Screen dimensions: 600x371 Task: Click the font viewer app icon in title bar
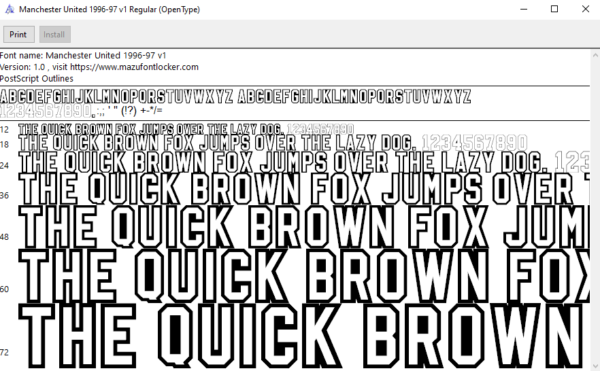[x=10, y=9]
